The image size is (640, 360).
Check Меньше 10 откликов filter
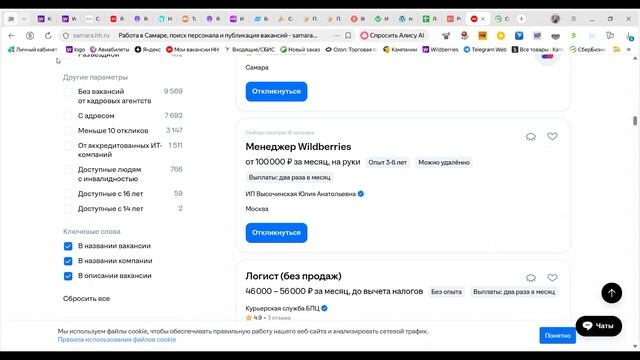click(68, 131)
